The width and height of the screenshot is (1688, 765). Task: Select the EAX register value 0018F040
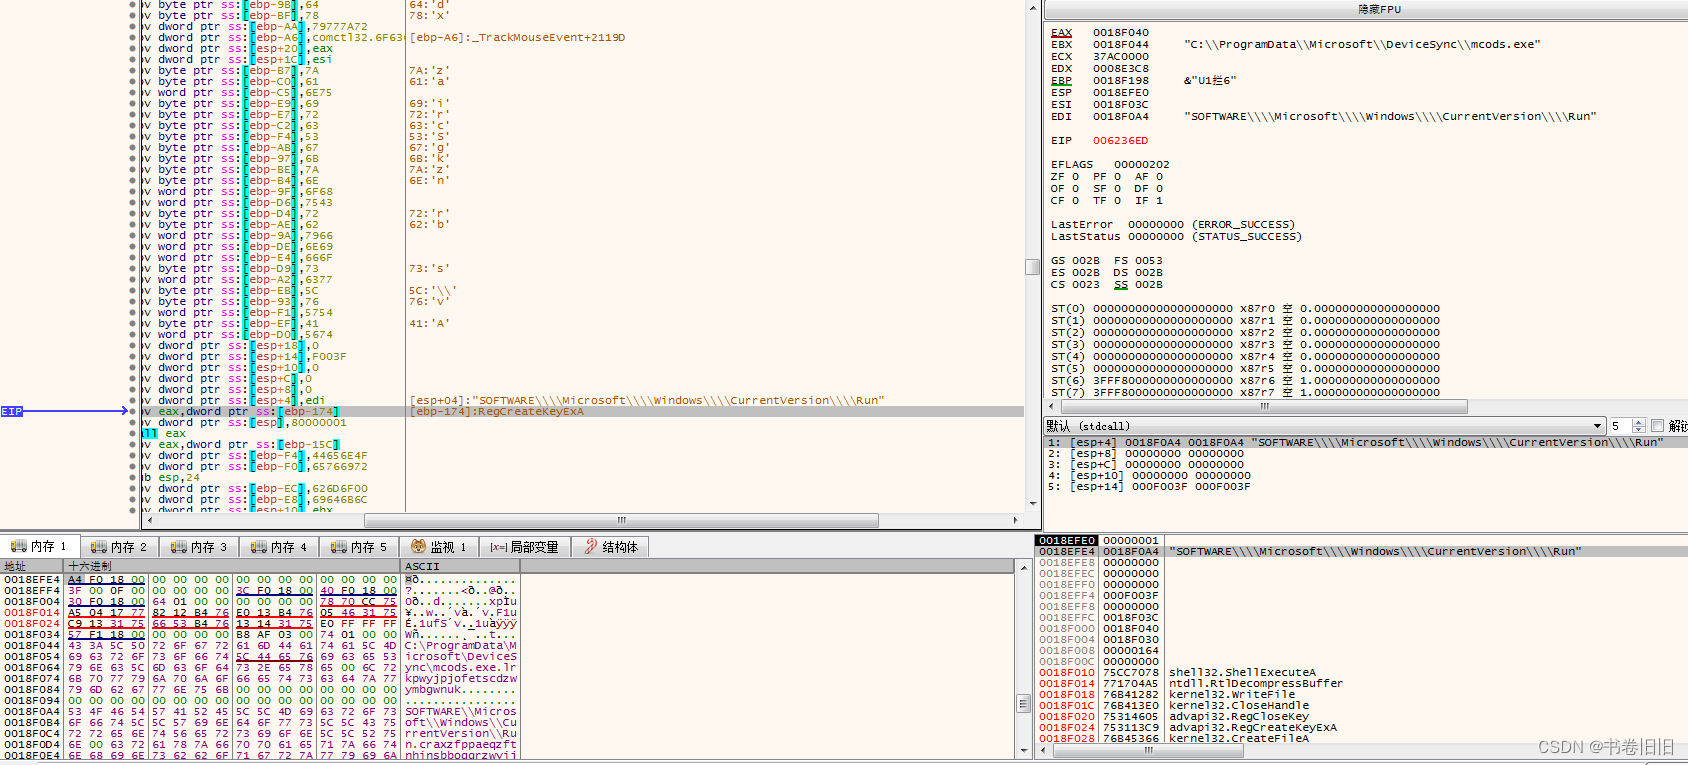(x=1120, y=33)
